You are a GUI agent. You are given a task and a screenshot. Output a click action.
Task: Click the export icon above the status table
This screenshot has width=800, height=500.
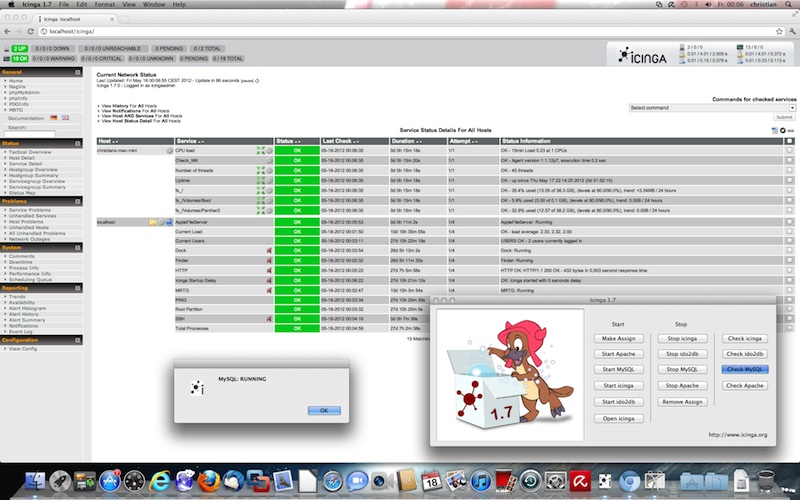coord(774,131)
